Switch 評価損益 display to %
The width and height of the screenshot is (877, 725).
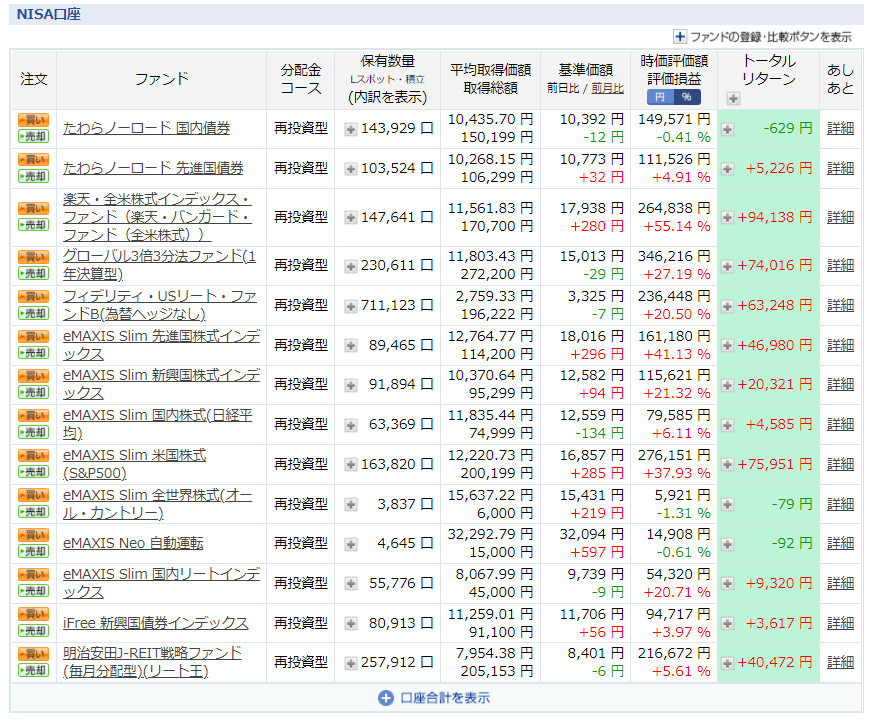(x=687, y=97)
